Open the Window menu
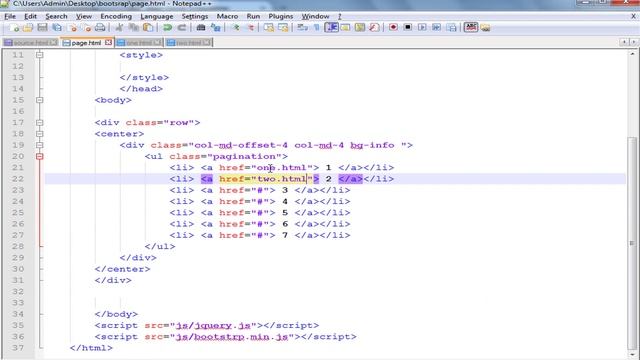 (316, 16)
